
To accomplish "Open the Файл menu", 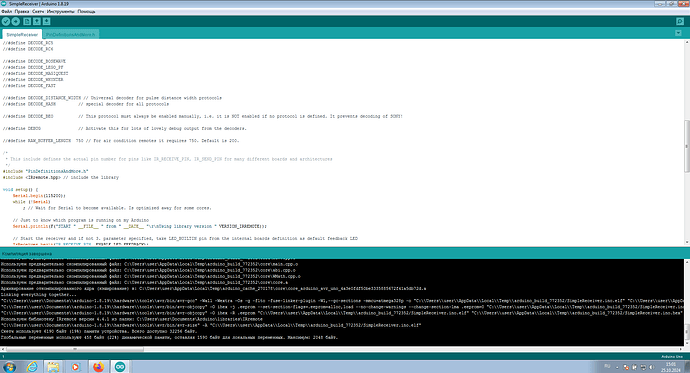I will pos(7,11).
